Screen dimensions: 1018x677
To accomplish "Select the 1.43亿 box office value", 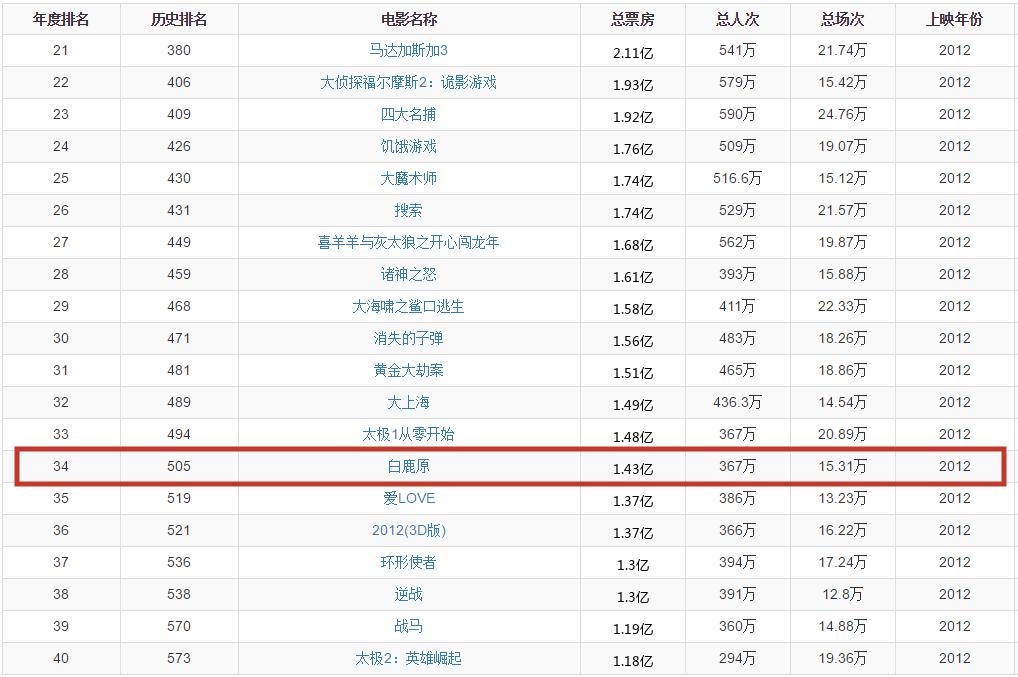I will coord(633,469).
